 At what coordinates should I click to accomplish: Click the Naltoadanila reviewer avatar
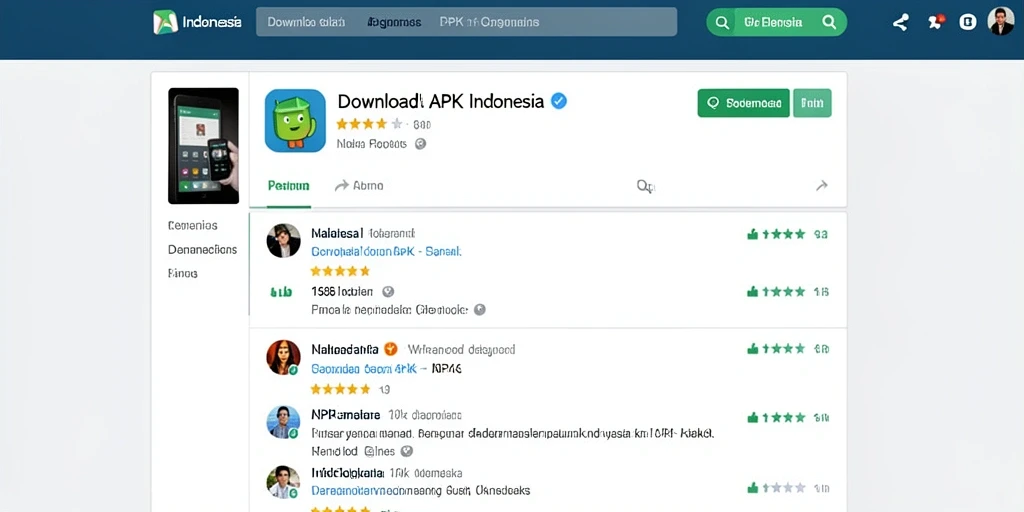point(283,358)
